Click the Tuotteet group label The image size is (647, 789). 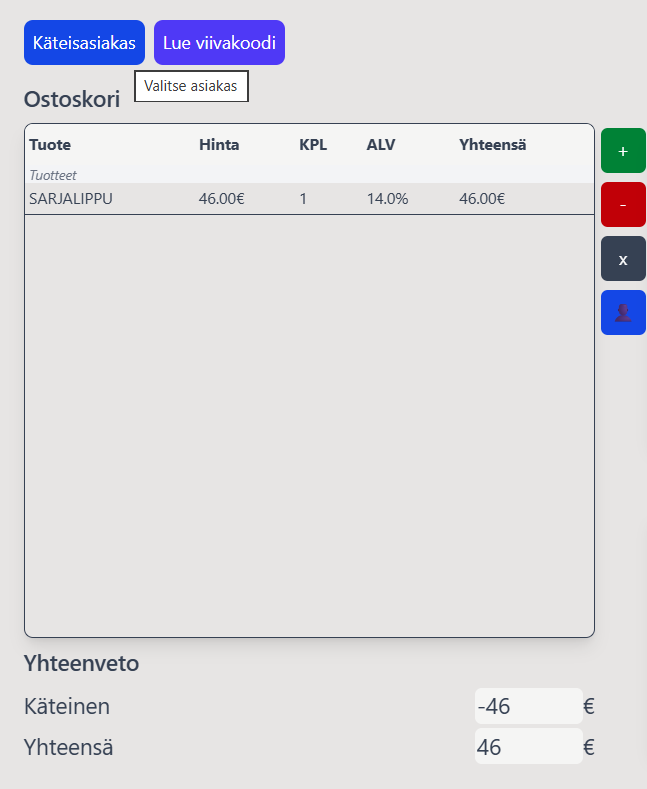53,175
